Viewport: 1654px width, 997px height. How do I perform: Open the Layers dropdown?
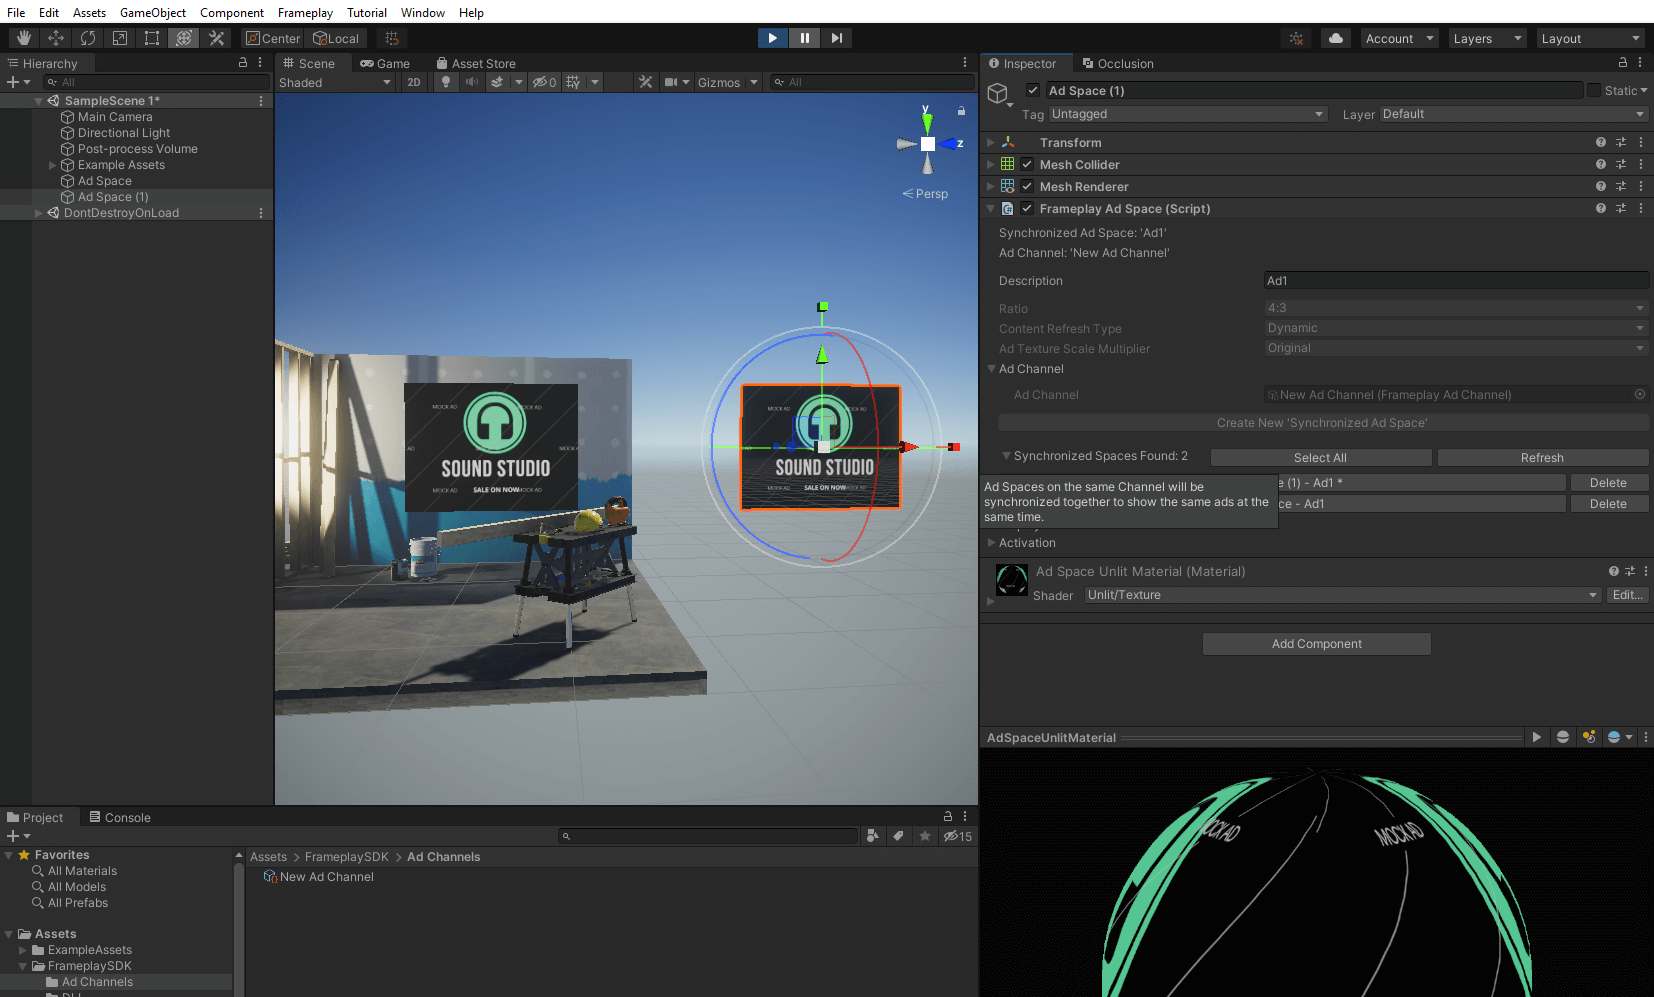pyautogui.click(x=1486, y=38)
